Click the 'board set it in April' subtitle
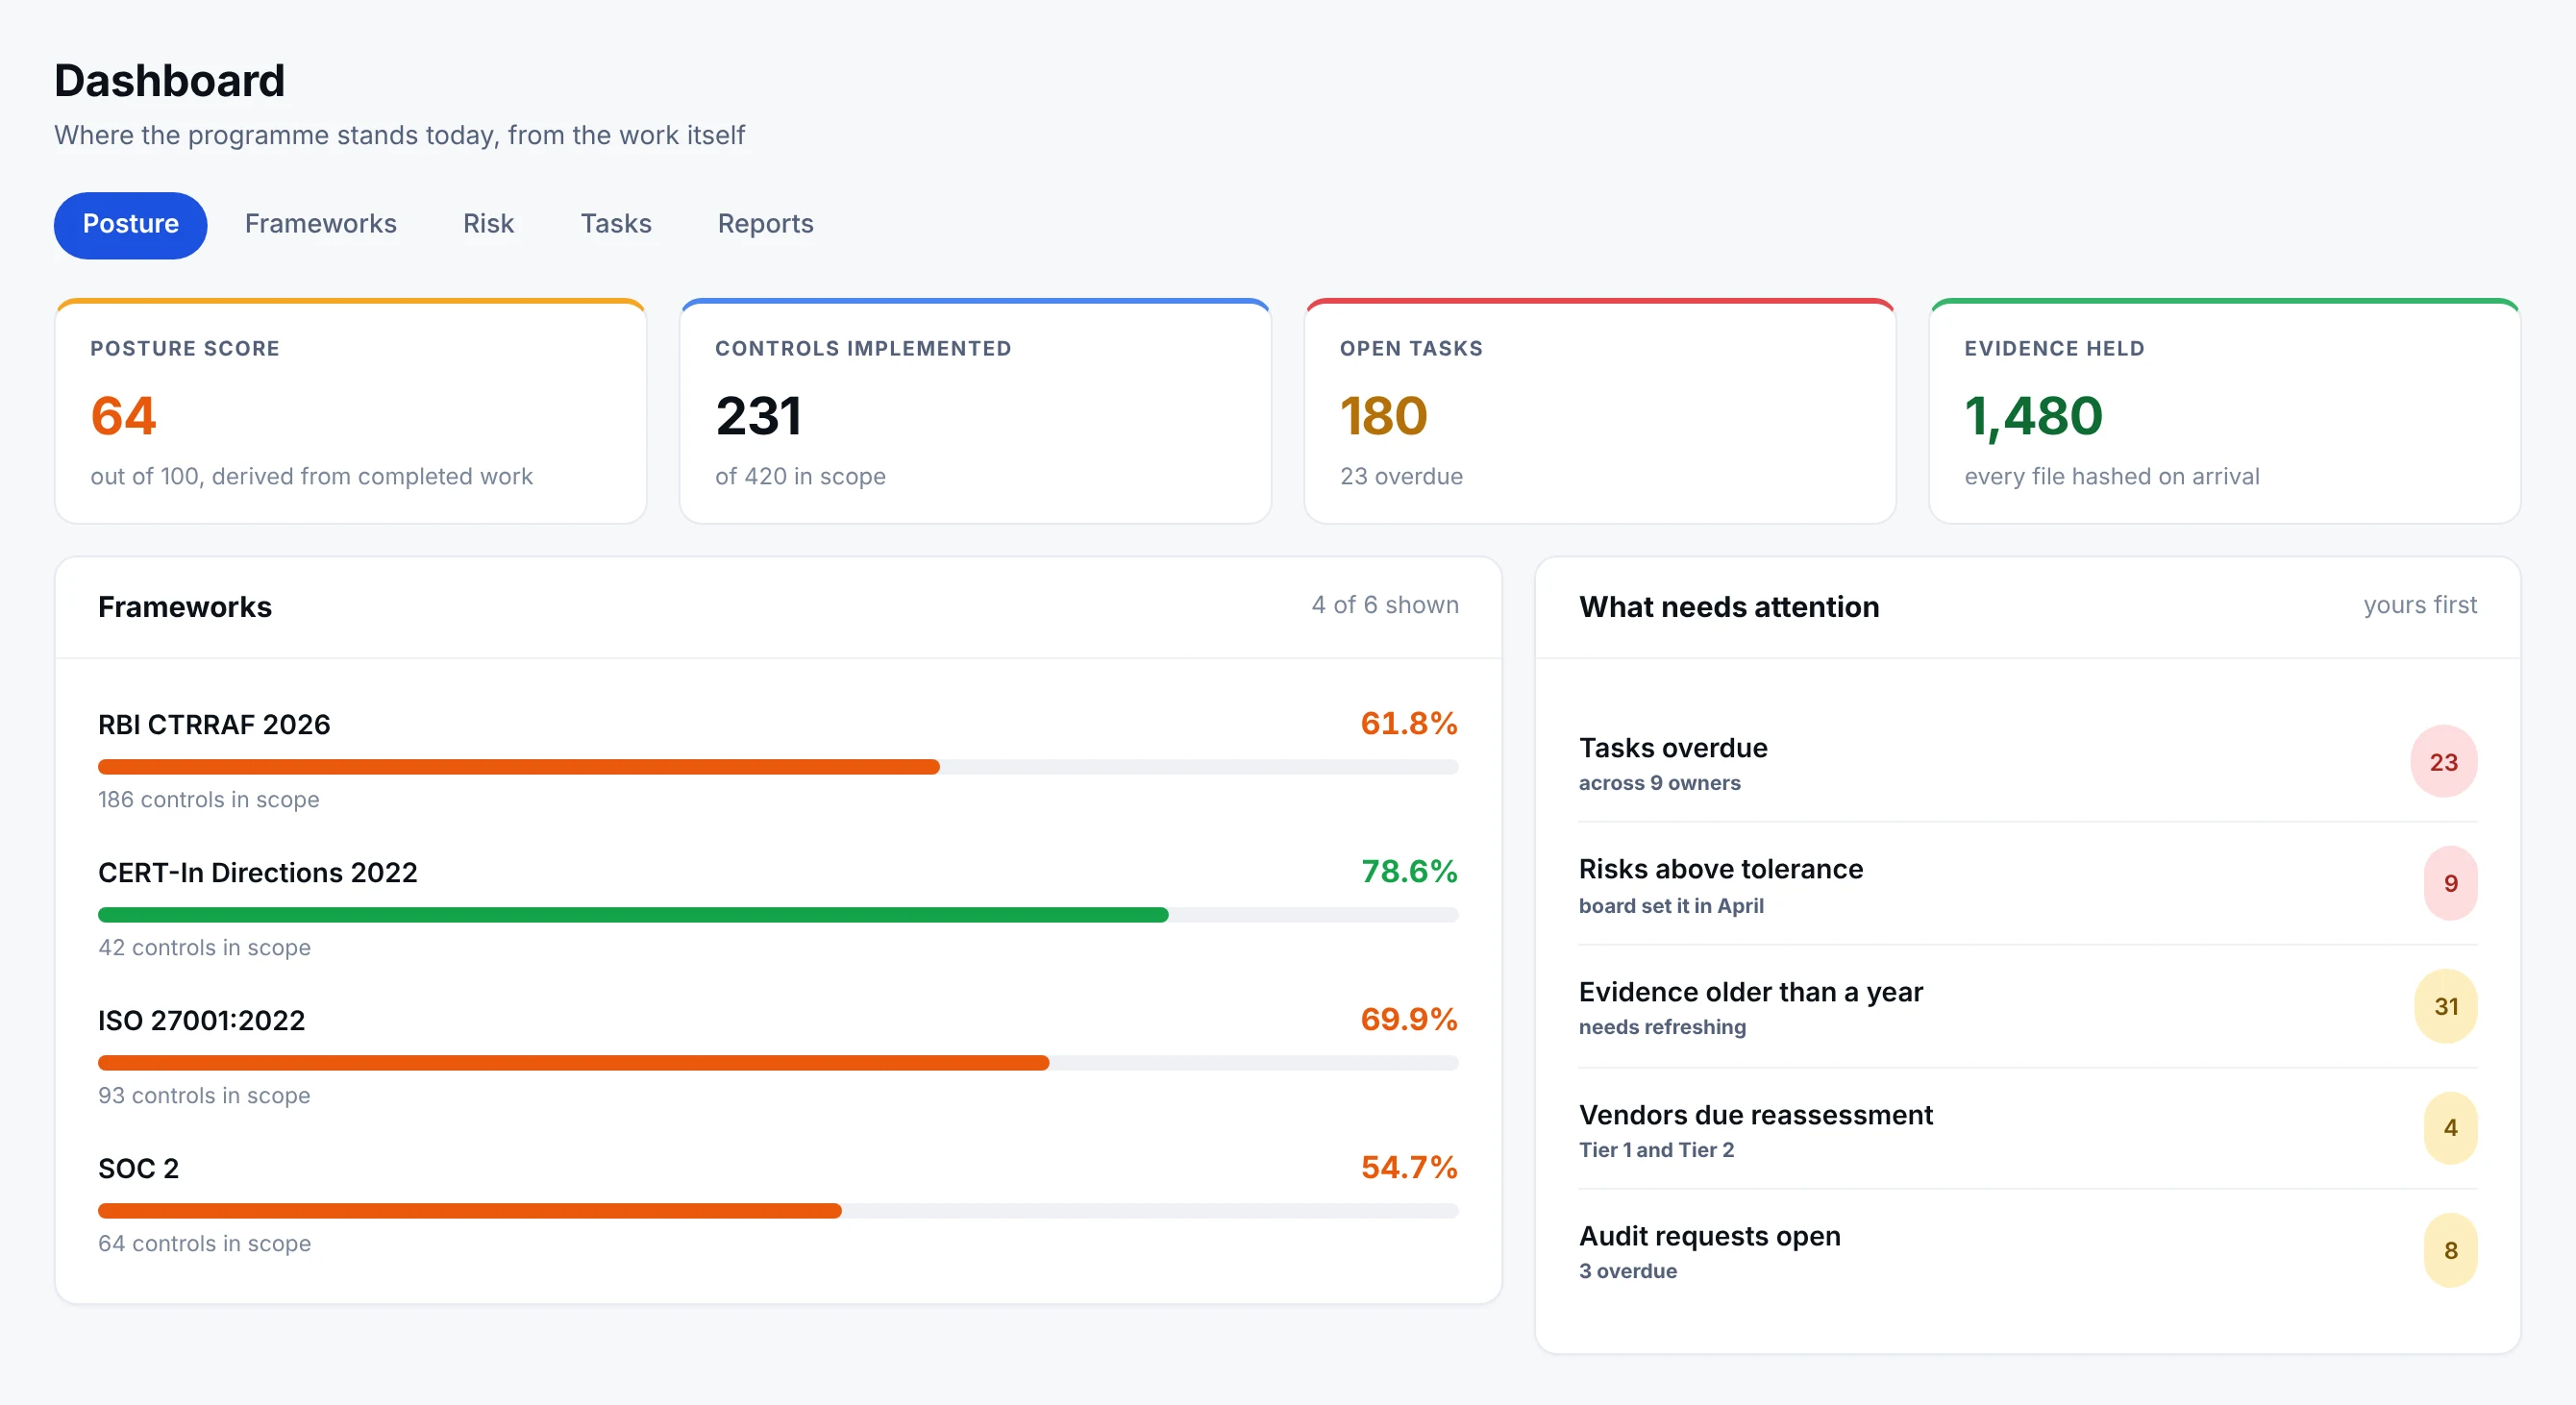The width and height of the screenshot is (2576, 1405). [1671, 906]
